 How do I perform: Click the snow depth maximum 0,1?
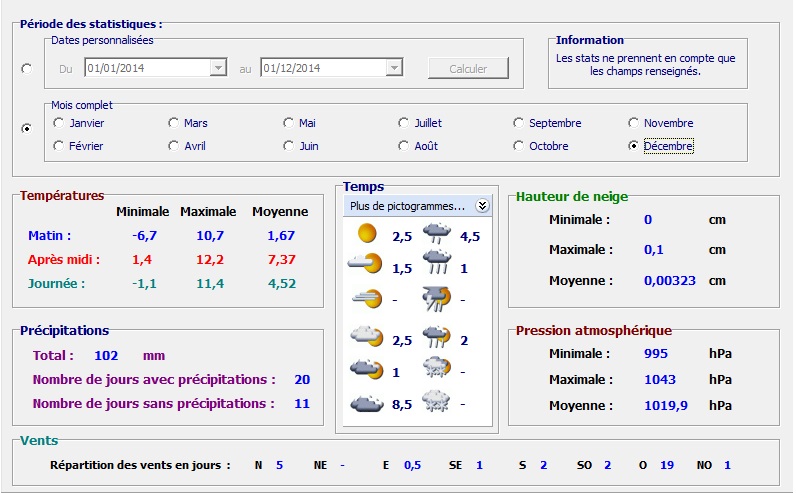(x=653, y=249)
